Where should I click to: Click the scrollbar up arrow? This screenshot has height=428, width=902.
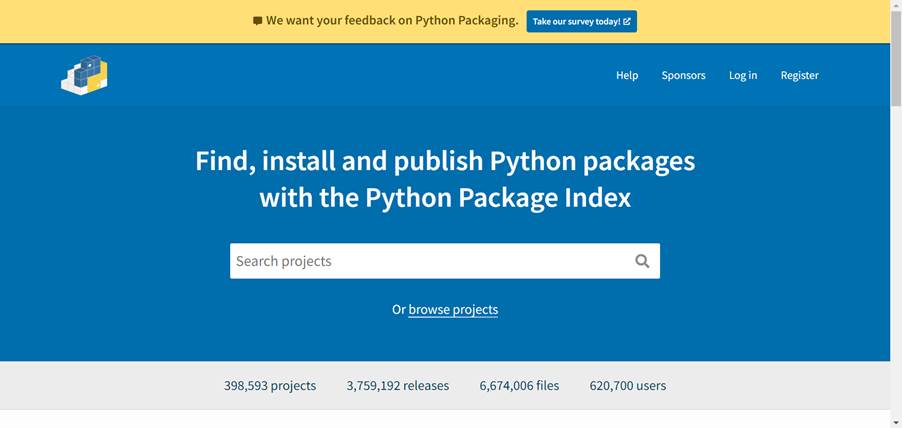pos(896,5)
